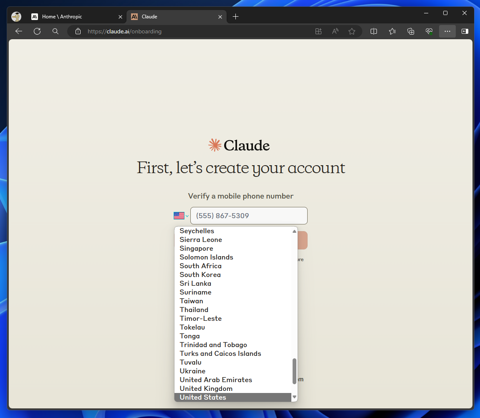The image size is (480, 418).
Task: Close the Home \ Anthropic tab
Action: pyautogui.click(x=120, y=17)
